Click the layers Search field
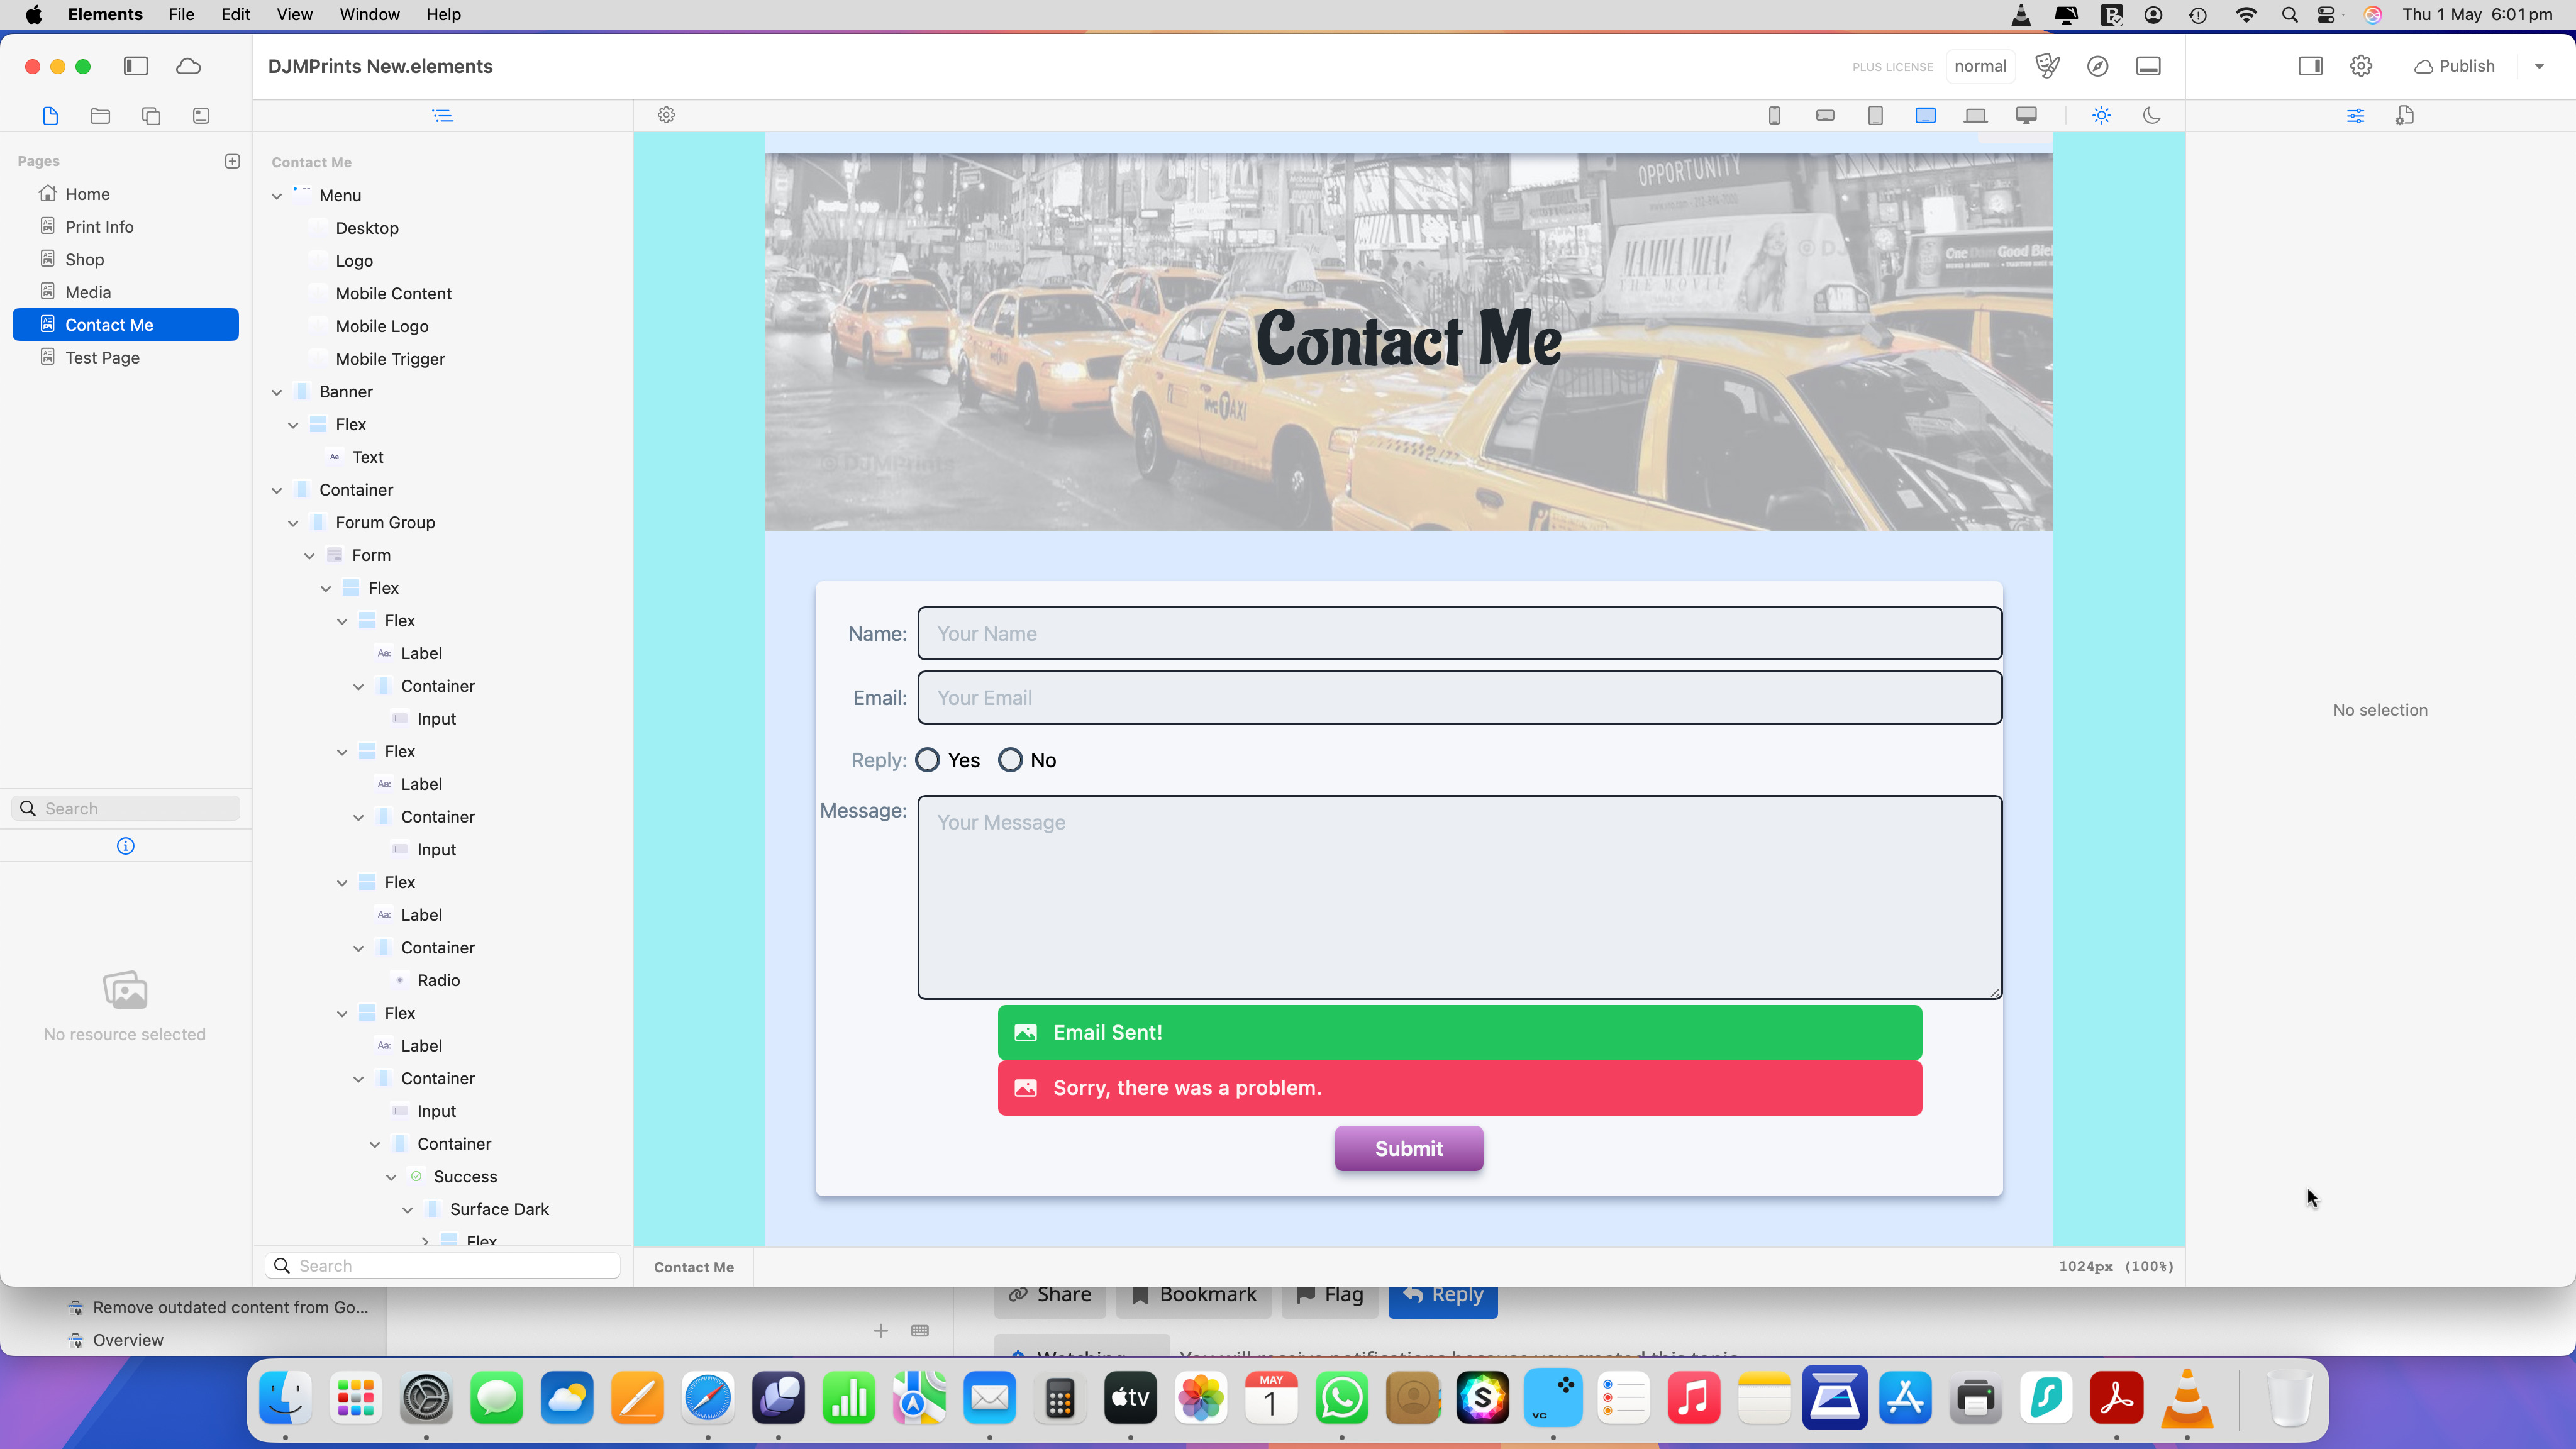Image resolution: width=2576 pixels, height=1449 pixels. [x=442, y=1265]
